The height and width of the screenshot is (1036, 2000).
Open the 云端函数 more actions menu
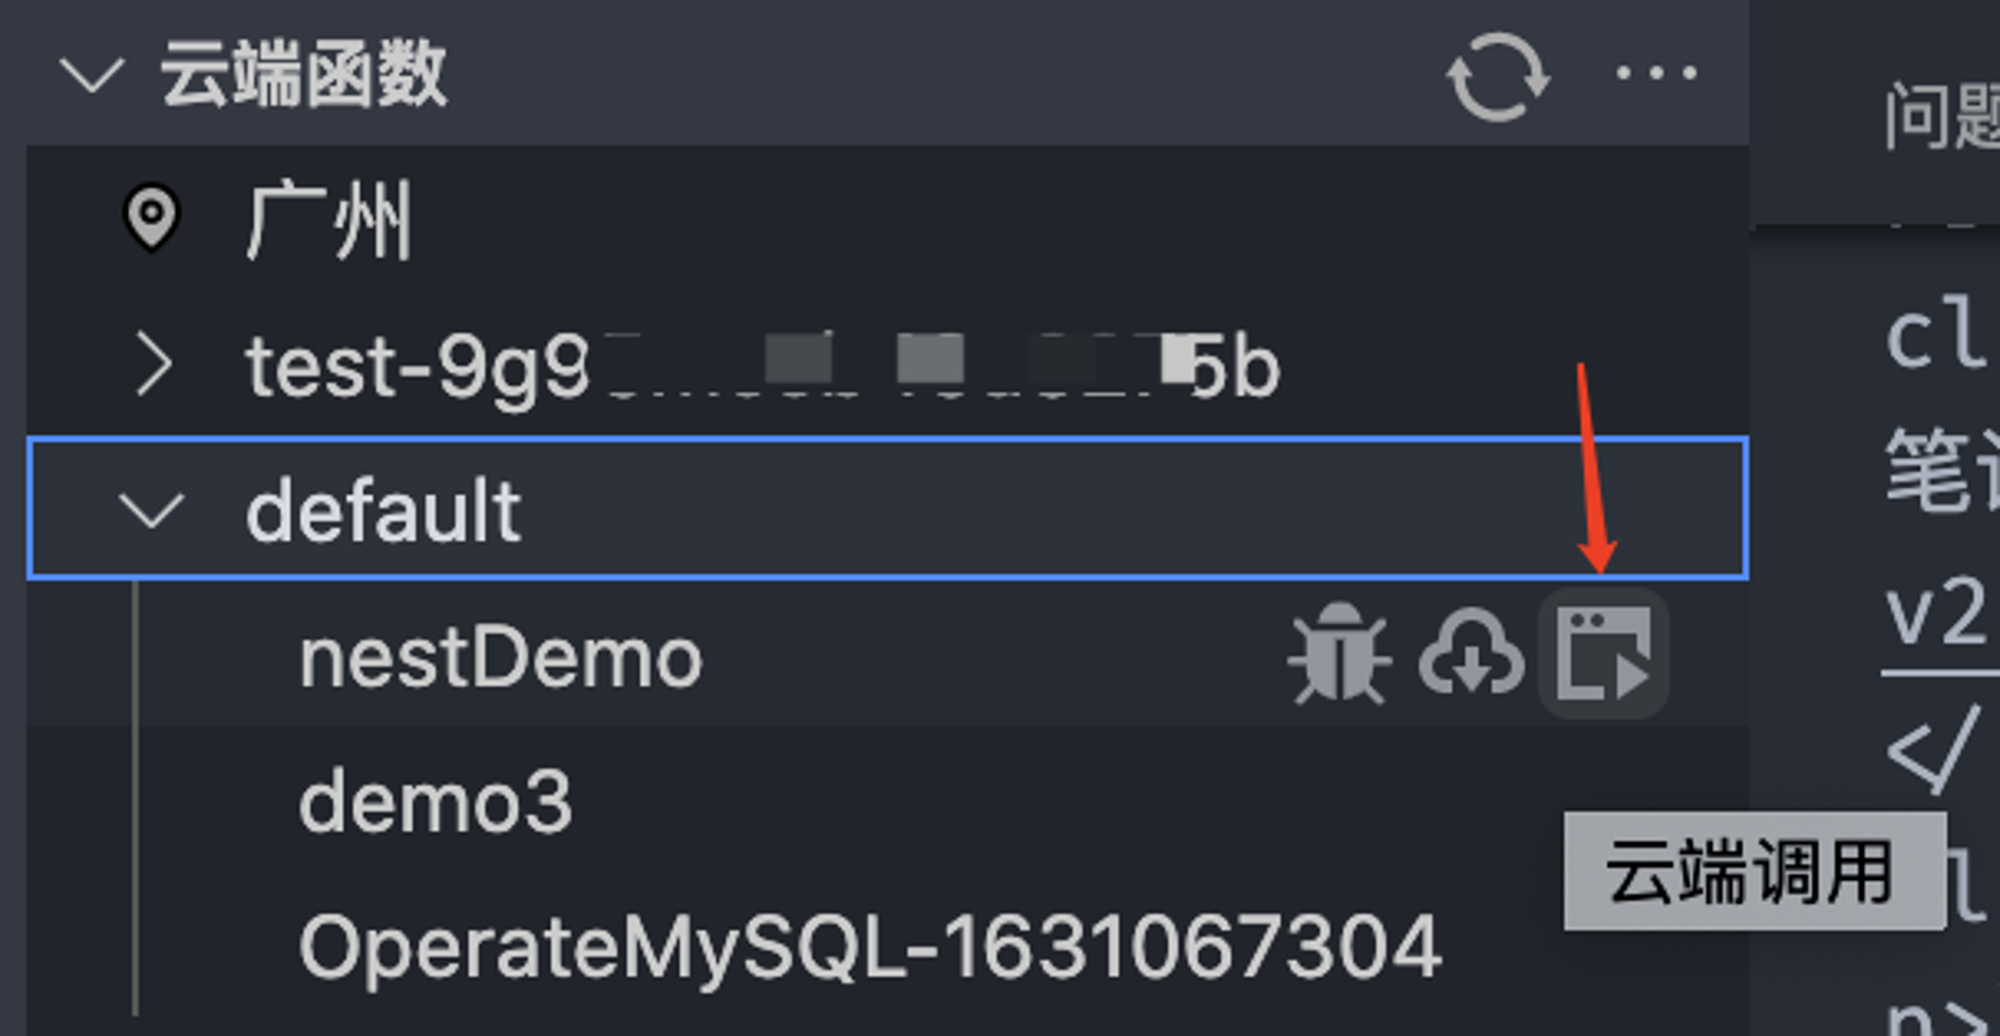1656,74
